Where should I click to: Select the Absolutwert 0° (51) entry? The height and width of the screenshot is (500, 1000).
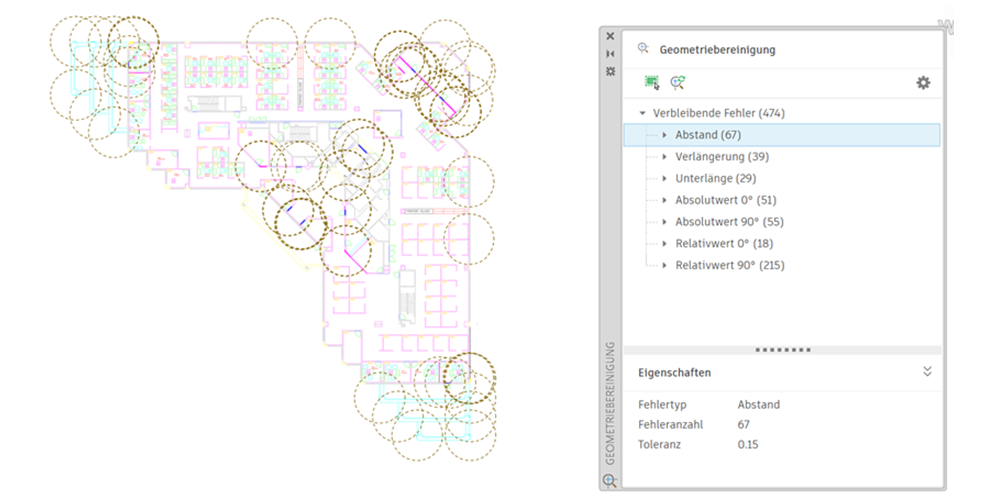tap(725, 200)
